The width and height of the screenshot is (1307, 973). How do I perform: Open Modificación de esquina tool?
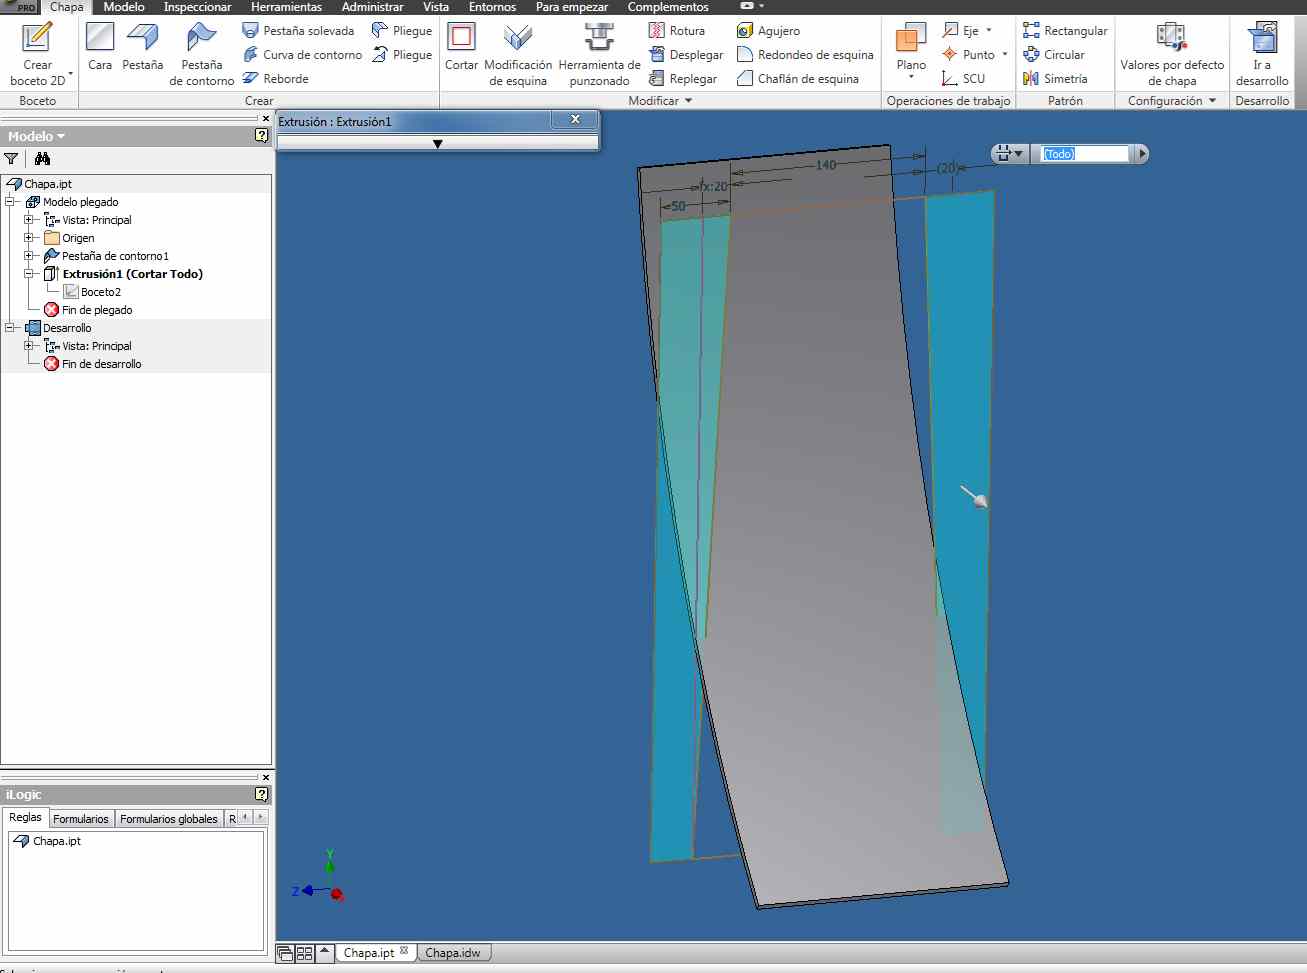518,53
